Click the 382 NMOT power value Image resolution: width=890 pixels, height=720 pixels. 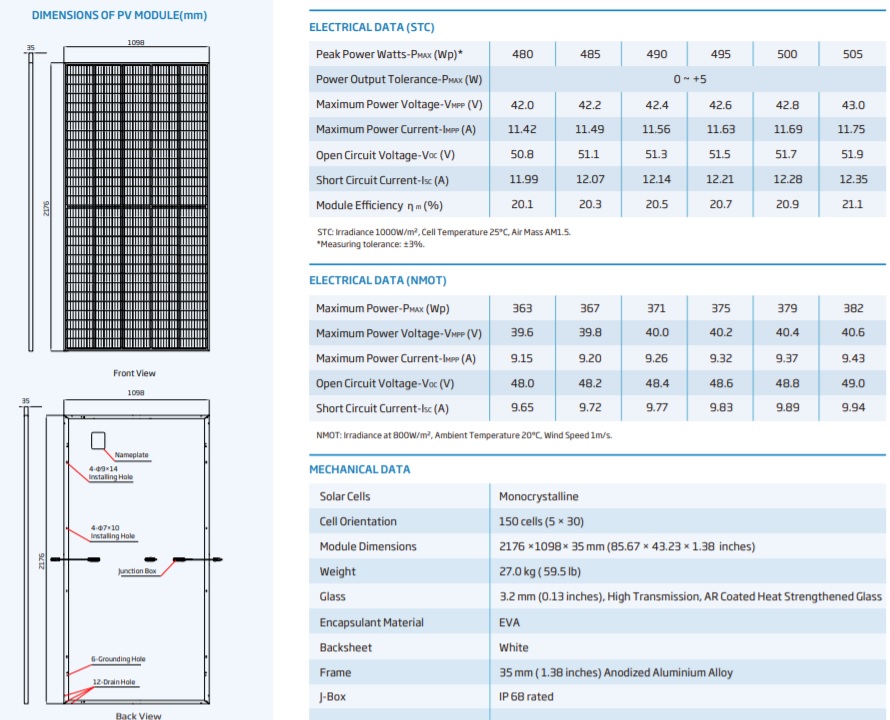(853, 308)
